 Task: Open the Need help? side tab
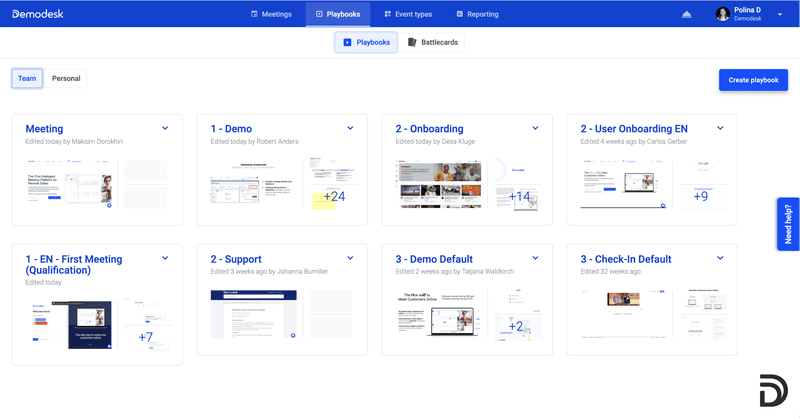pos(788,224)
